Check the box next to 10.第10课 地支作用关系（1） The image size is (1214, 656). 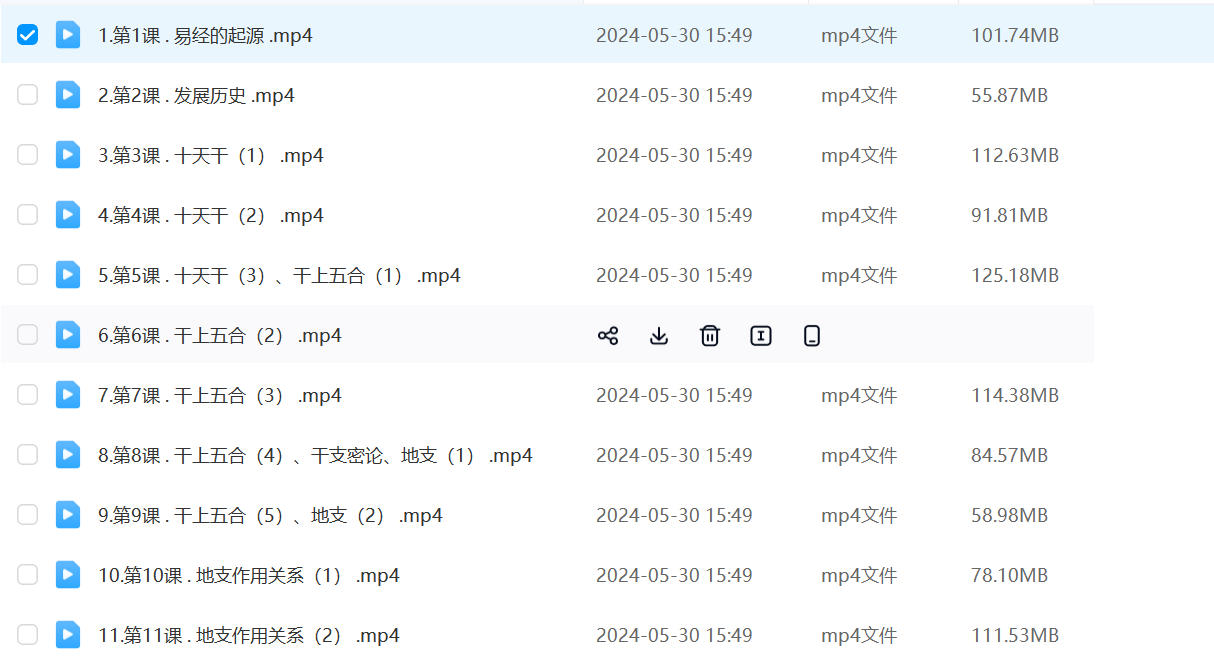click(28, 575)
